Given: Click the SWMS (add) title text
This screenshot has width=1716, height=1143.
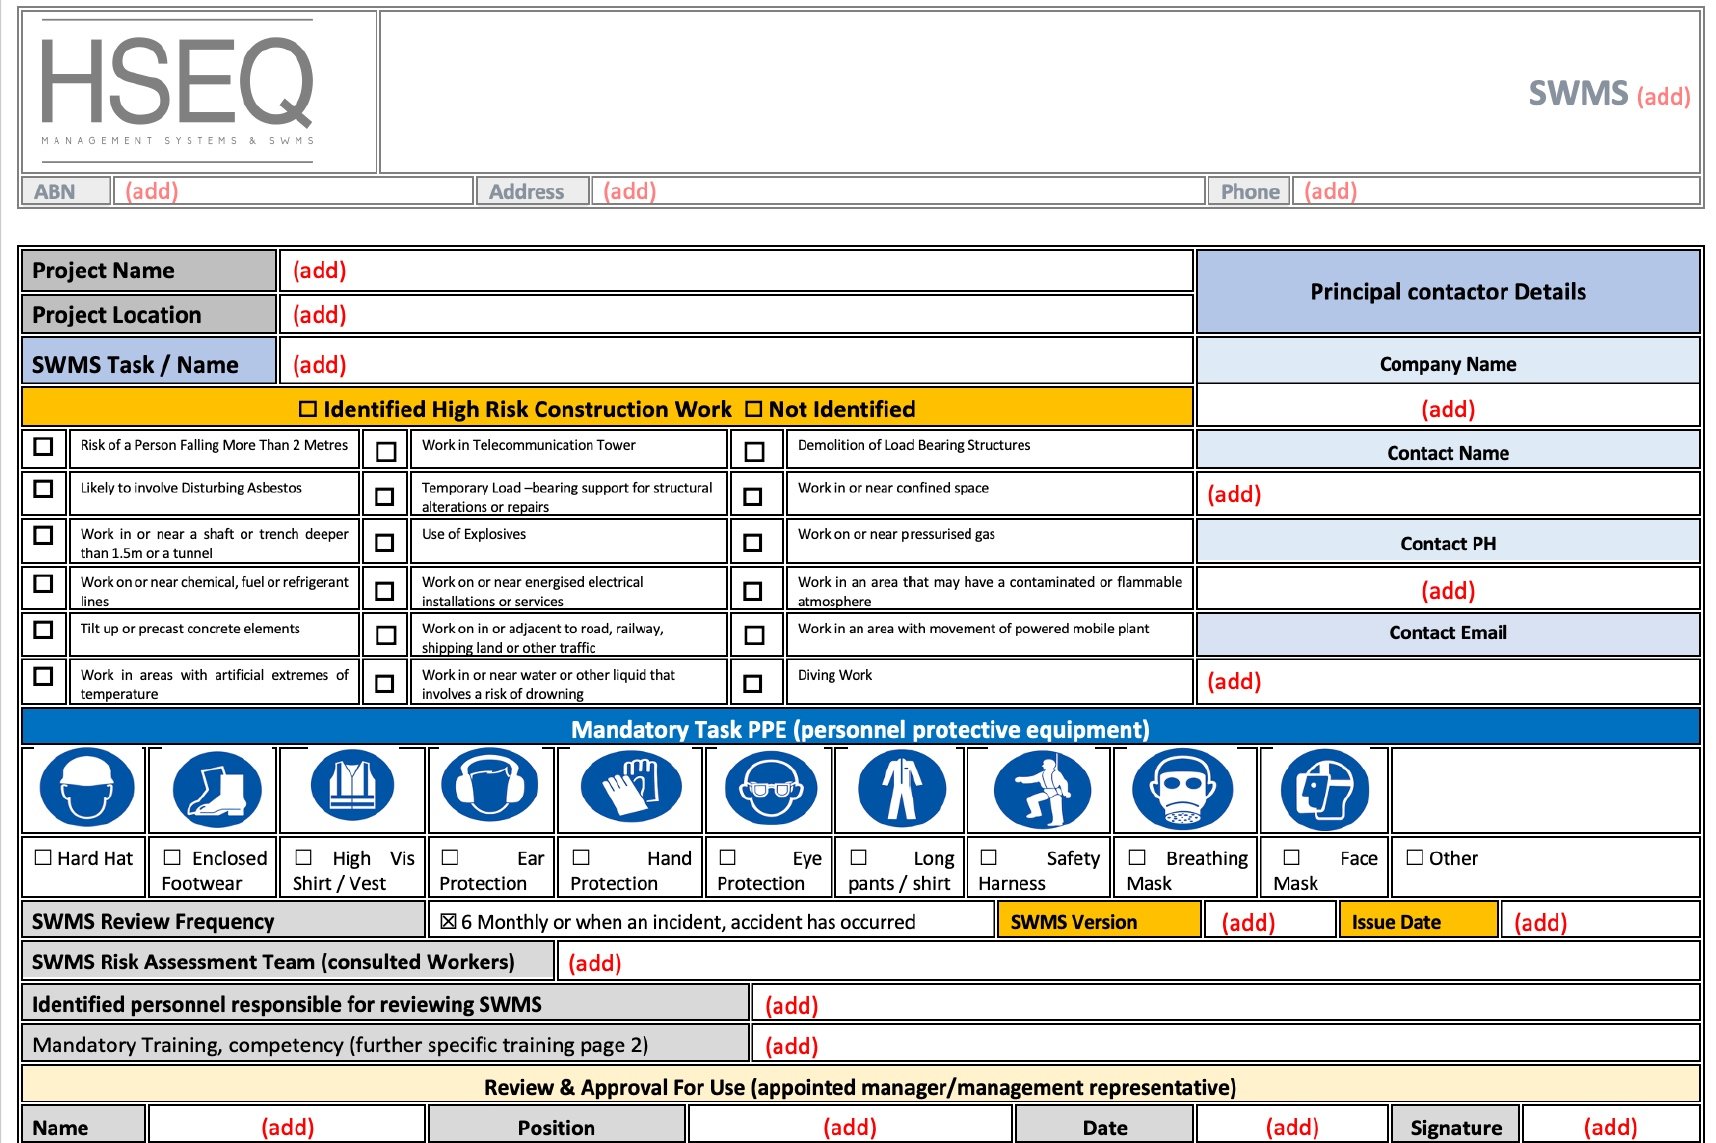Looking at the screenshot, I should pyautogui.click(x=1609, y=94).
